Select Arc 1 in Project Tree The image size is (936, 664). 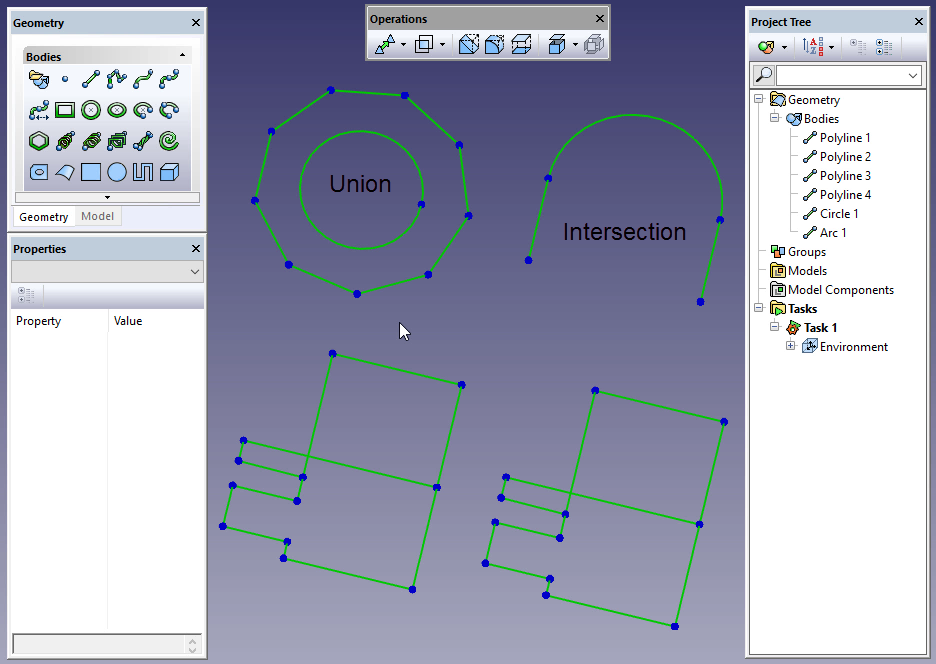point(833,233)
